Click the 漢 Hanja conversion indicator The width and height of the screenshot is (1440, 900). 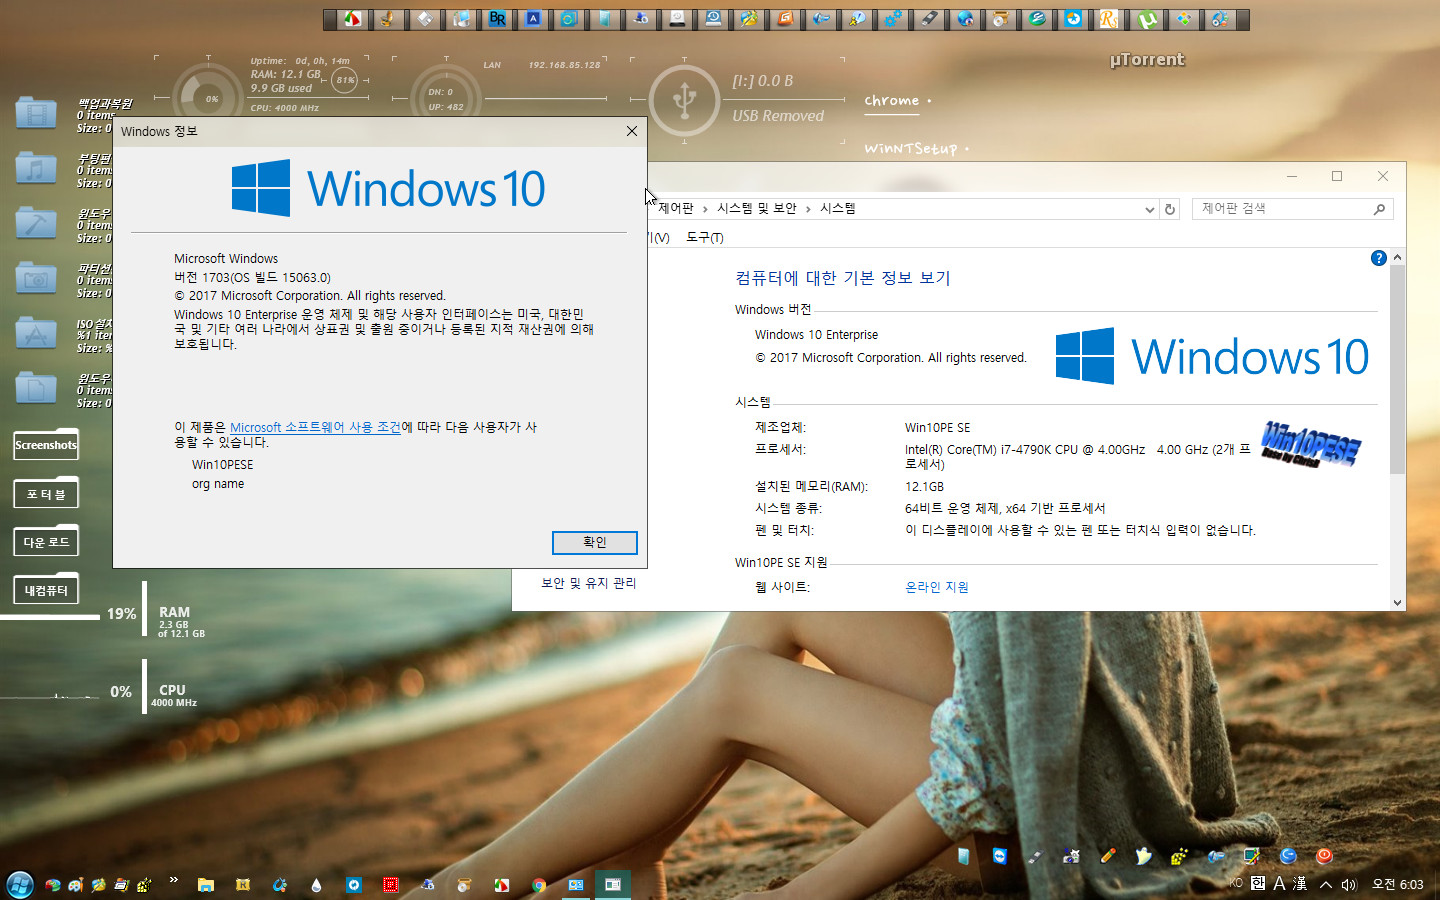click(1300, 884)
